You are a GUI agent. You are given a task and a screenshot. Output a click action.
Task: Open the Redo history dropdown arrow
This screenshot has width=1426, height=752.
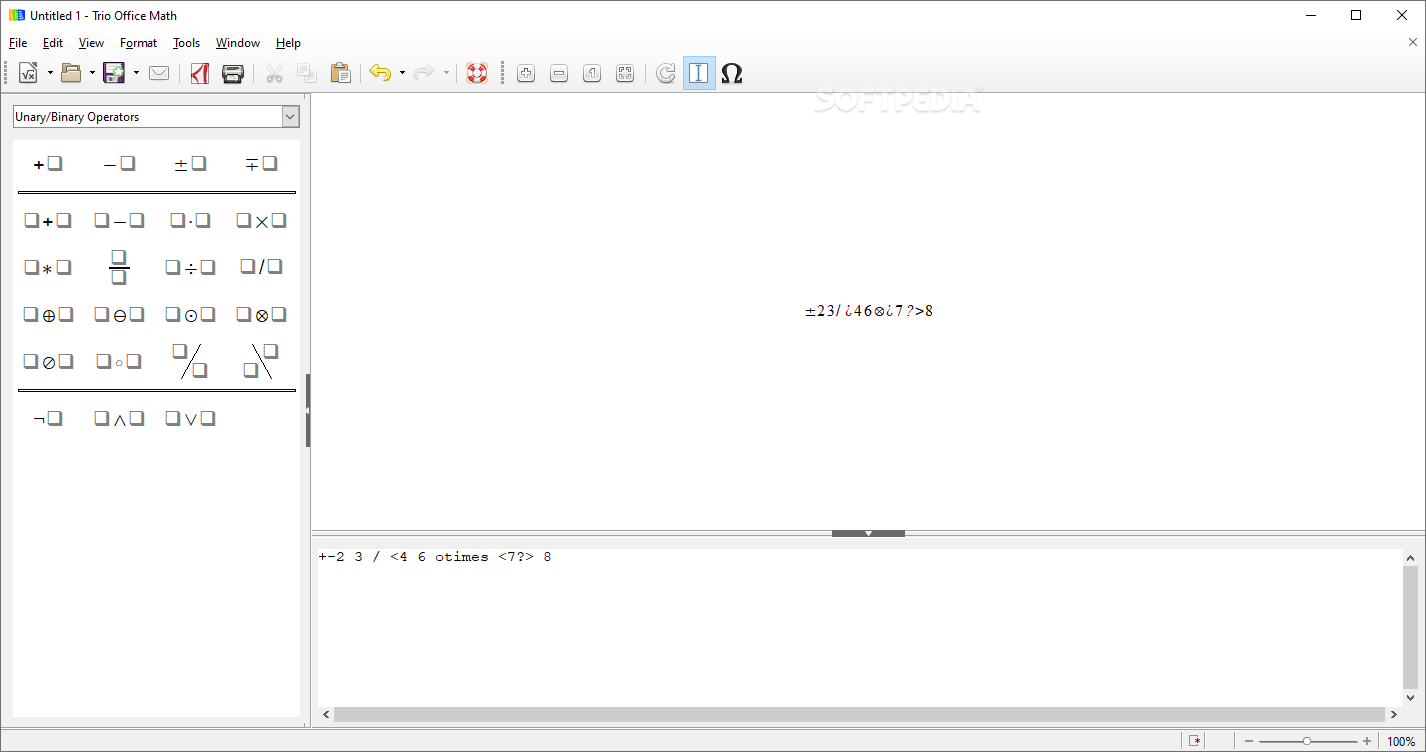click(446, 73)
